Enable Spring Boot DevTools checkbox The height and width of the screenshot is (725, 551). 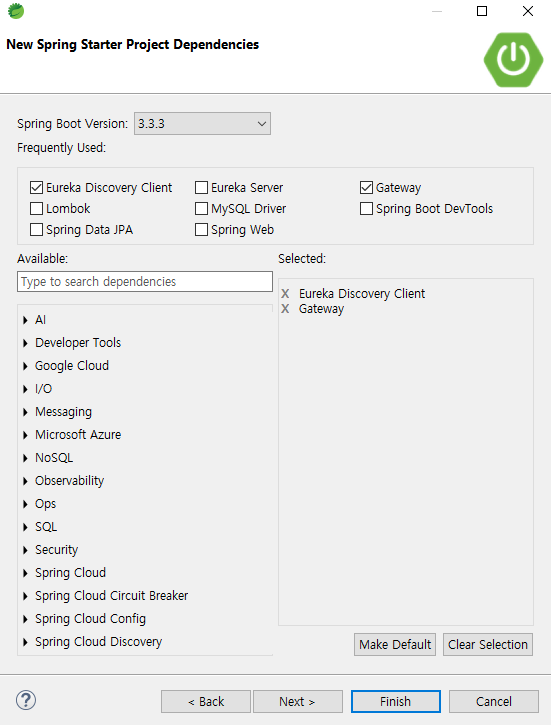367,209
